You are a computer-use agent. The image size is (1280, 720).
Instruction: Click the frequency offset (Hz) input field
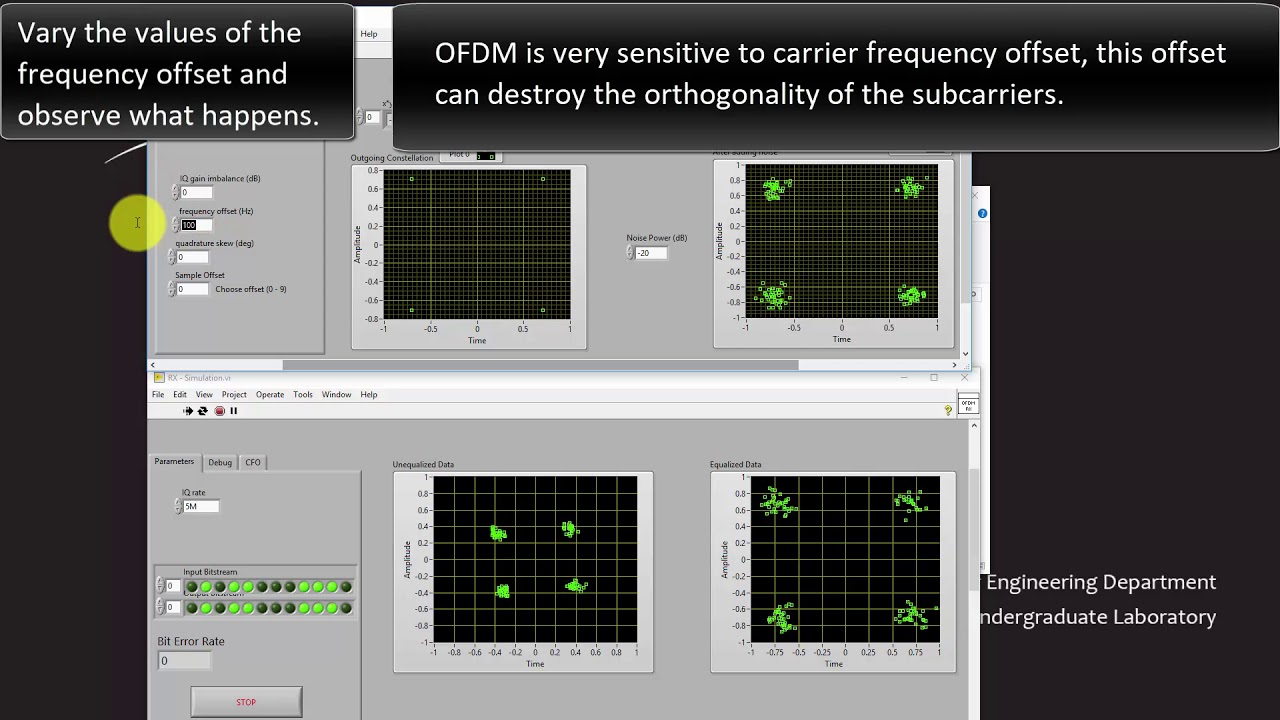pyautogui.click(x=195, y=225)
